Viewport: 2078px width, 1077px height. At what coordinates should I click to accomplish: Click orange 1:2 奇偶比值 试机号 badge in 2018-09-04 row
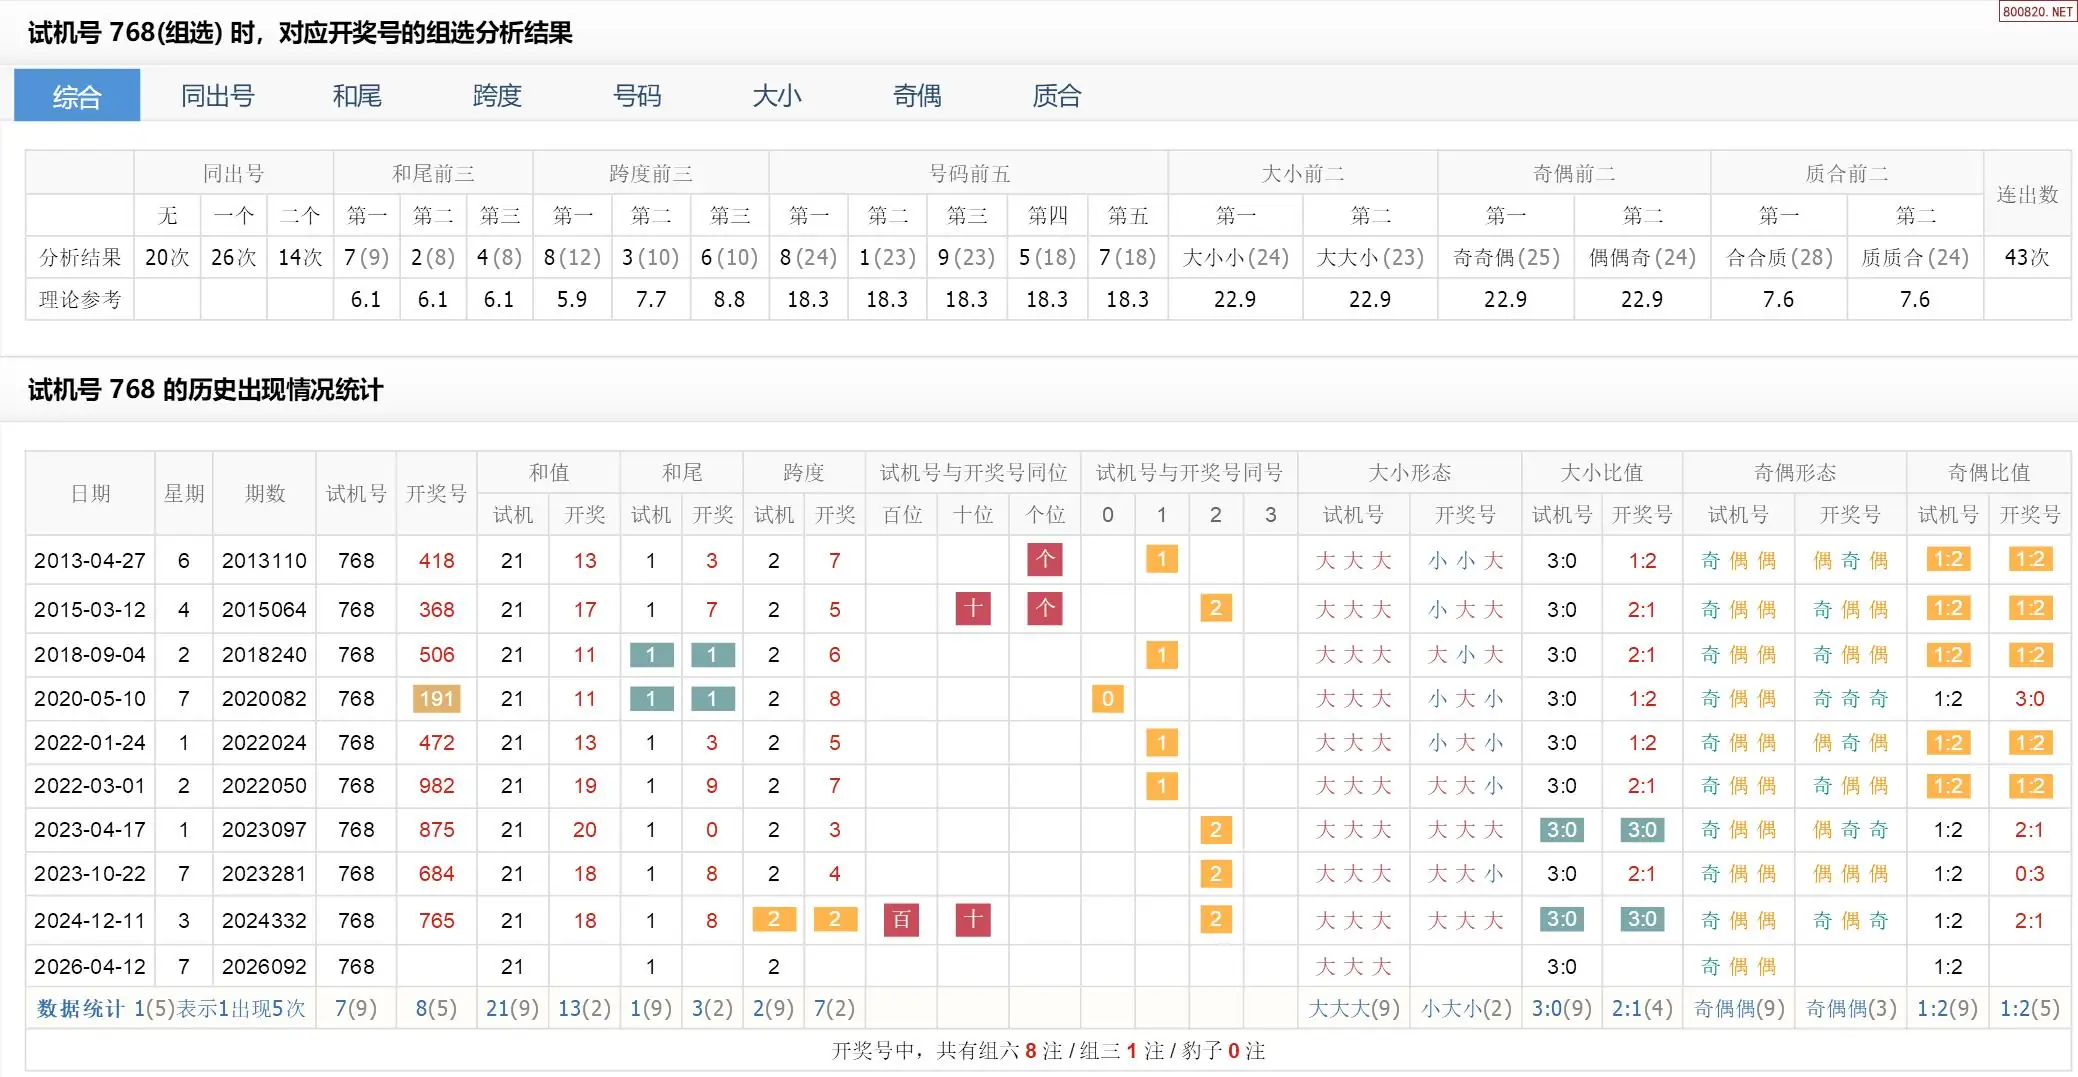tap(1947, 655)
